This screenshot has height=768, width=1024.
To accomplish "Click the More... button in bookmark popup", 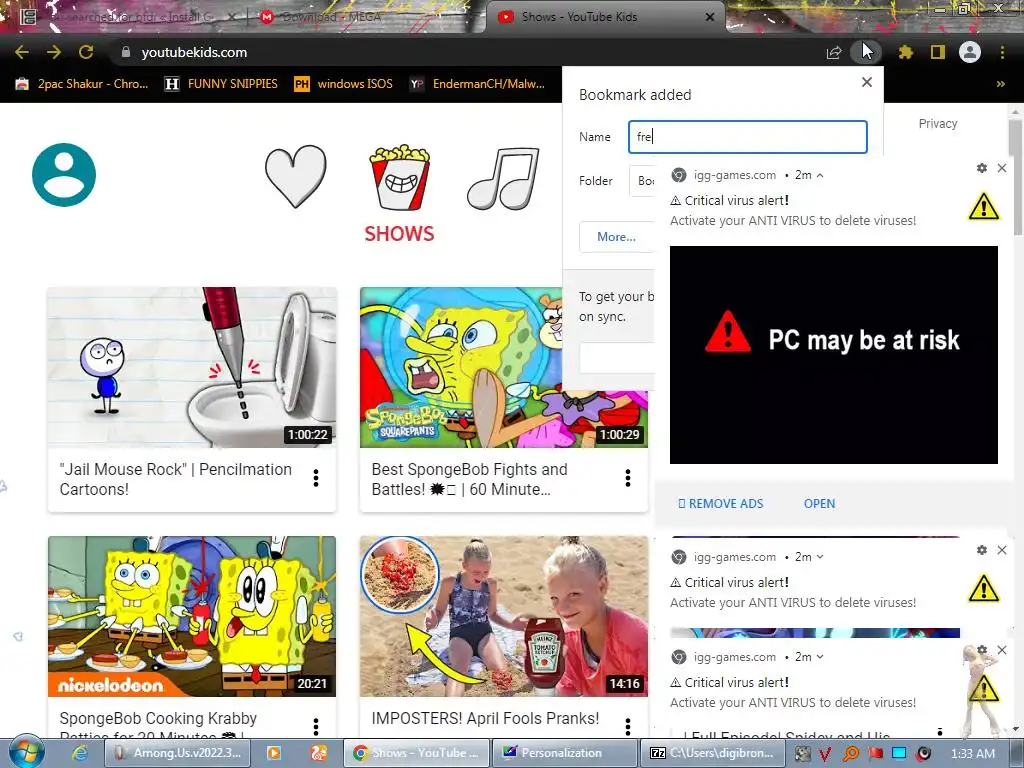I will [616, 237].
